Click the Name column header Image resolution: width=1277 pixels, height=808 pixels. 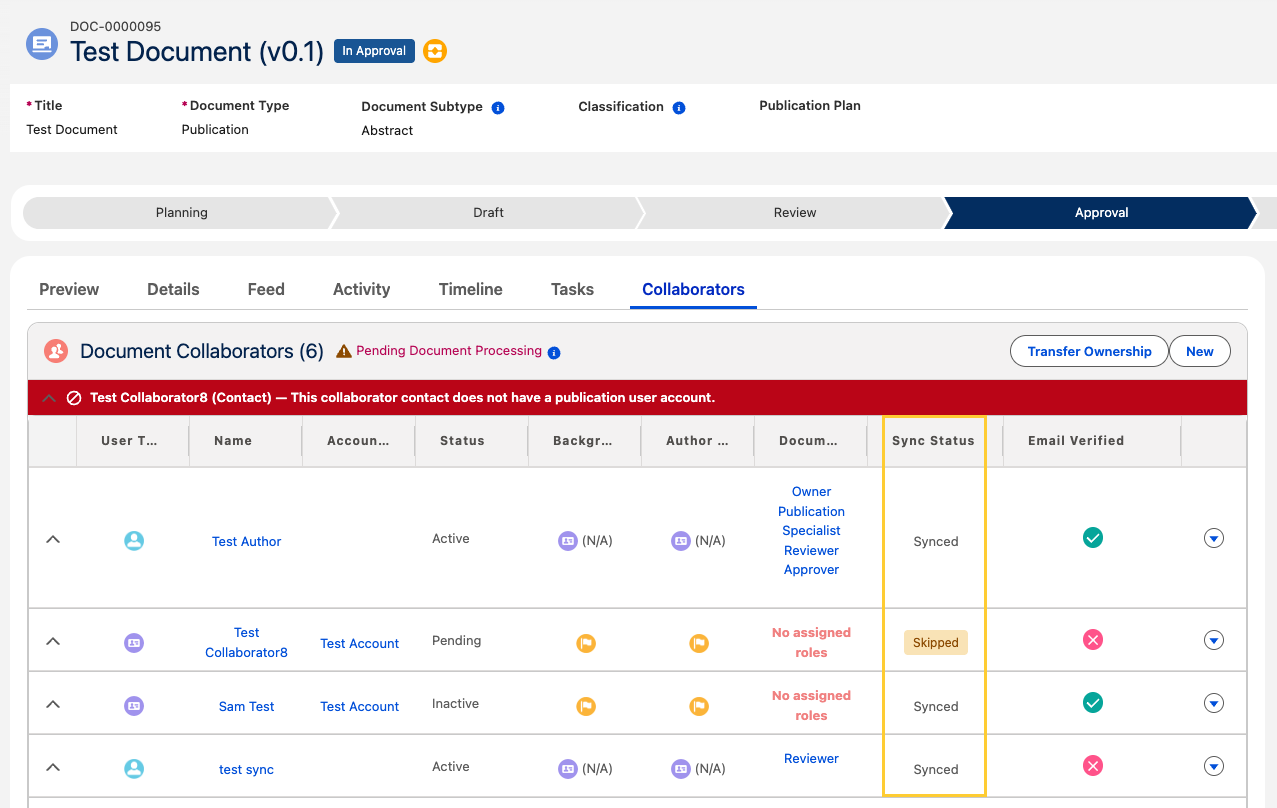tap(233, 440)
